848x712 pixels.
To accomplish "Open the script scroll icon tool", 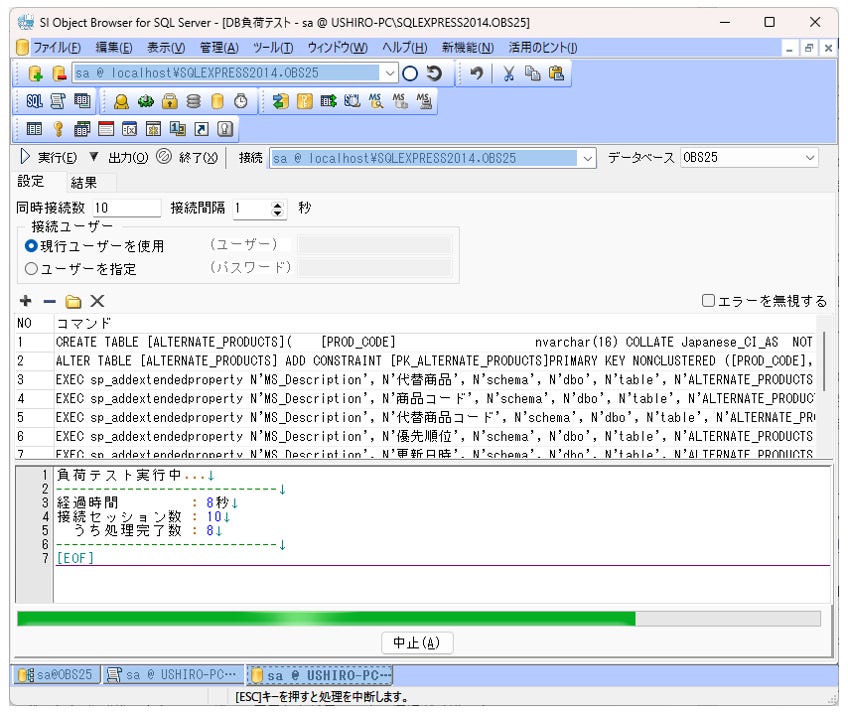I will 58,101.
